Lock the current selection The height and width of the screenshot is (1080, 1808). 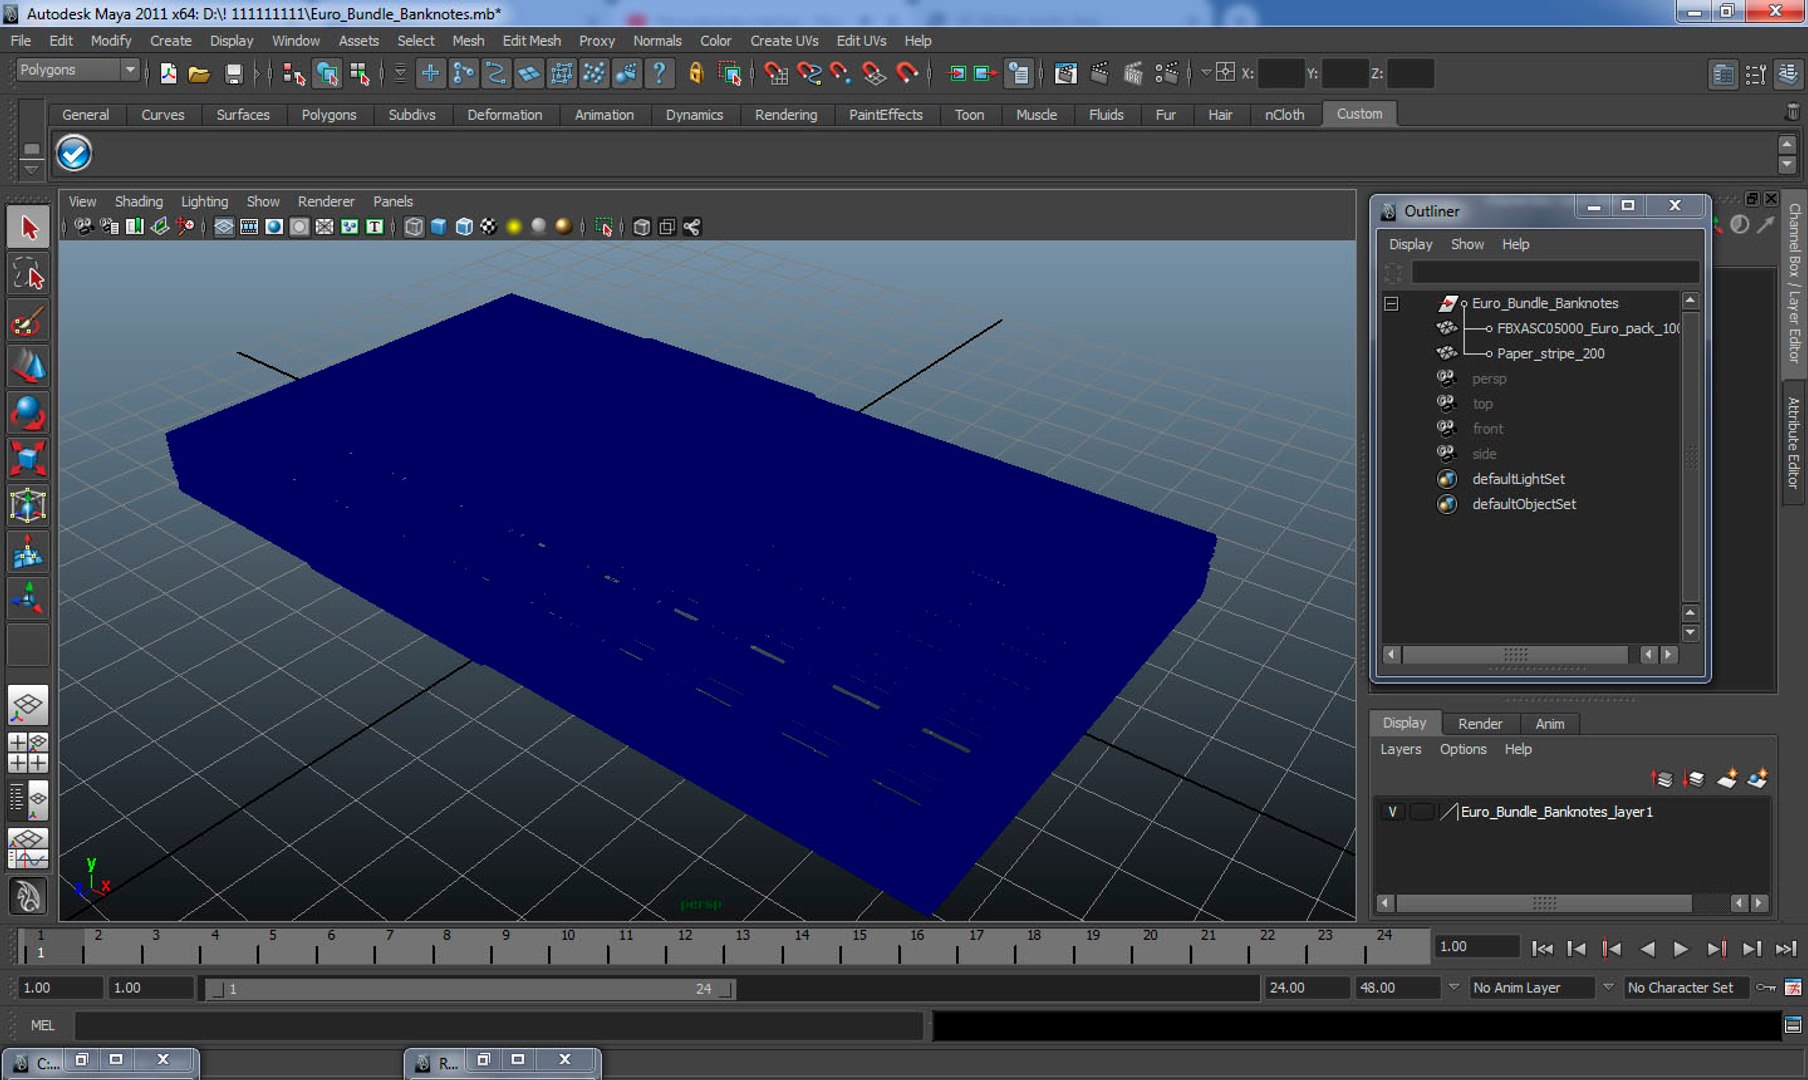click(696, 73)
